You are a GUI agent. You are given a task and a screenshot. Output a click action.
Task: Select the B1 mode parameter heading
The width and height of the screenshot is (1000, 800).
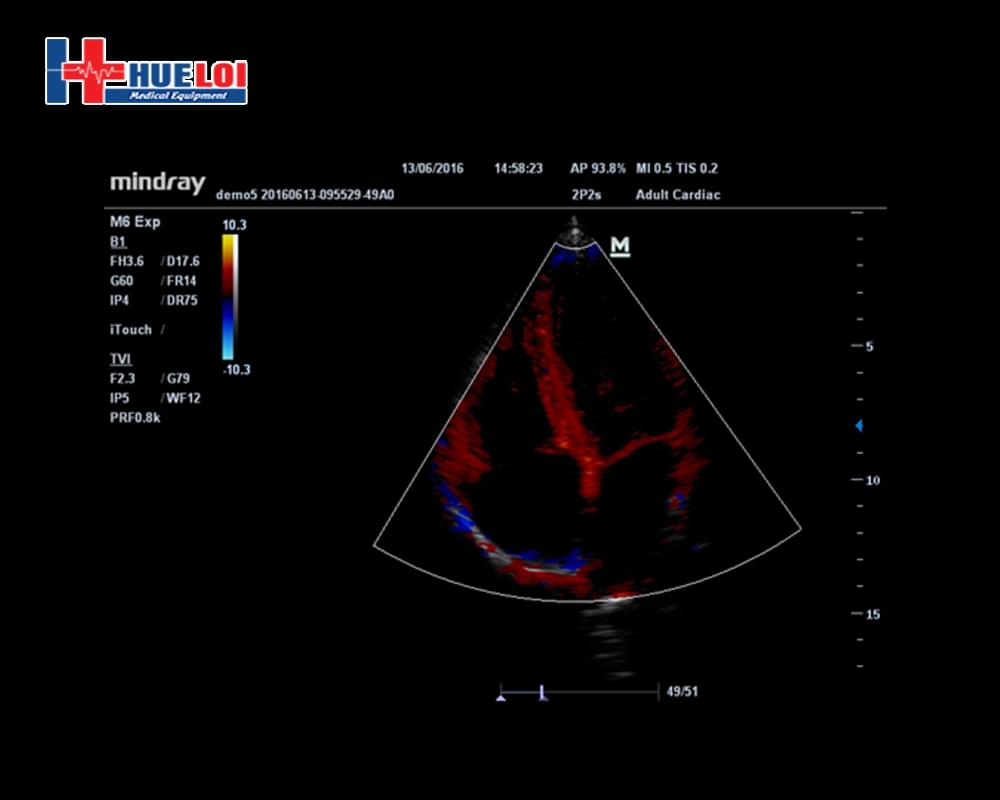[x=118, y=242]
